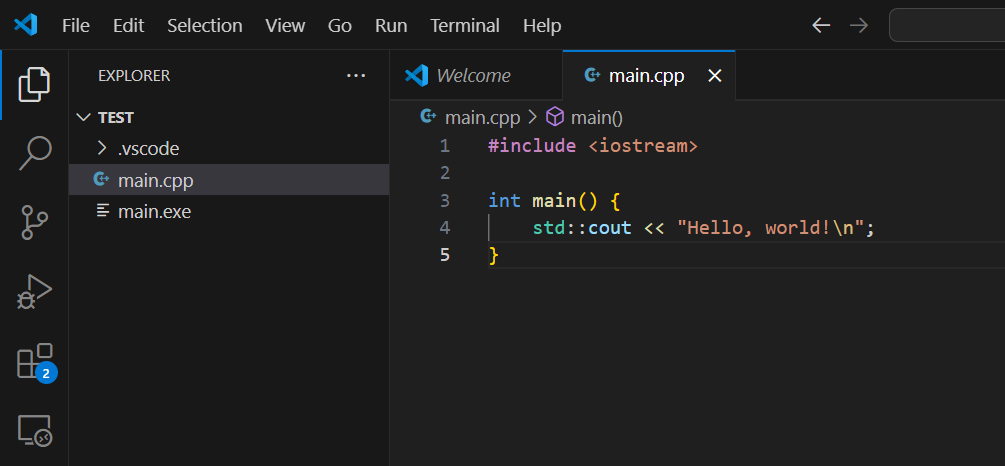
Task: Click the command center search box
Action: [946, 25]
